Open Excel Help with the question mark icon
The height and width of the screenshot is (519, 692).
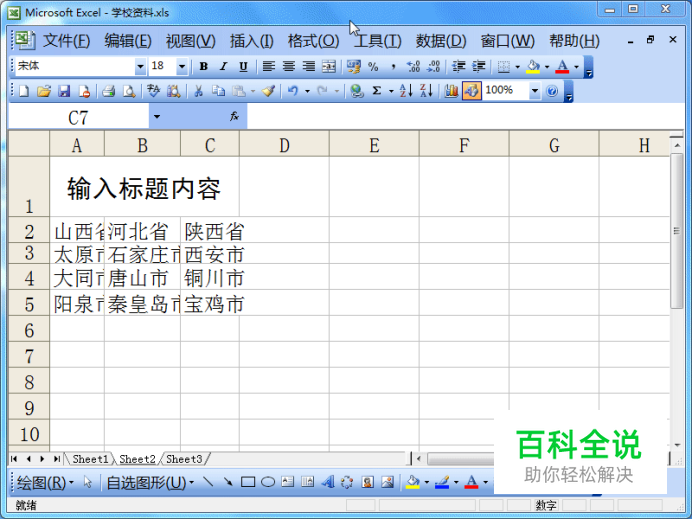552,91
